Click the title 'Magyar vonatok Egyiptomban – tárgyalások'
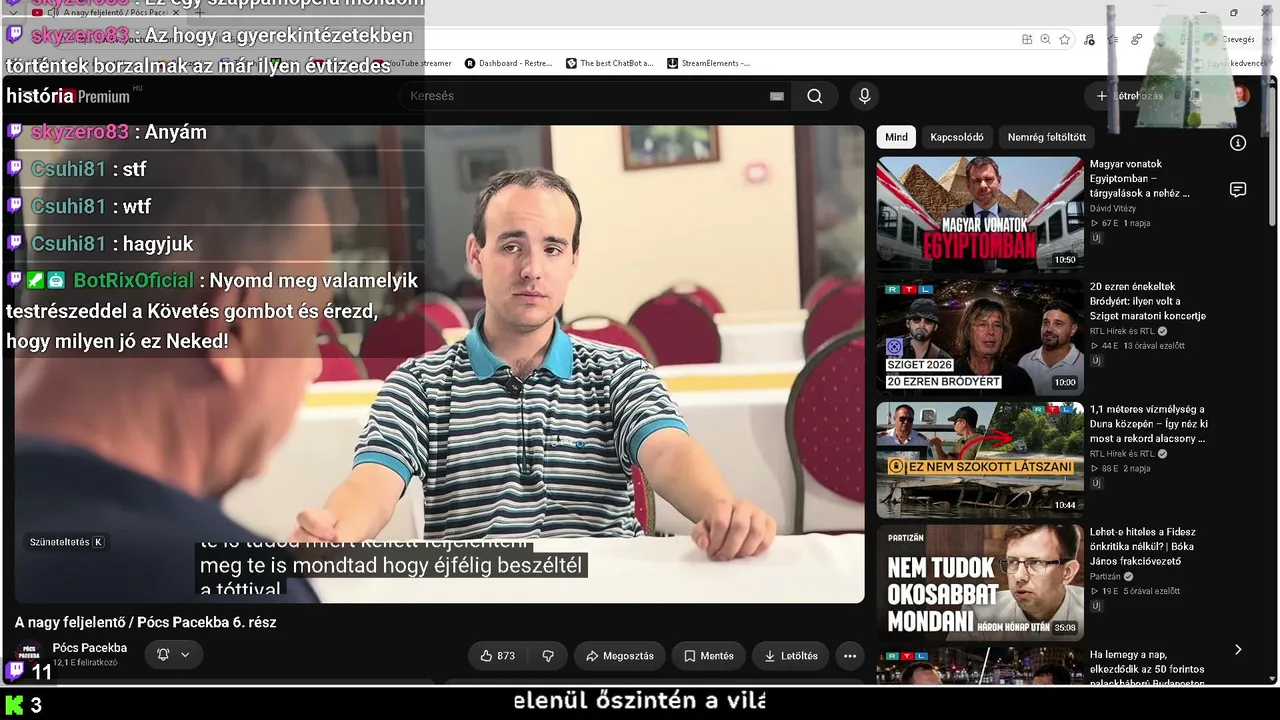The height and width of the screenshot is (720, 1280). (x=1140, y=178)
